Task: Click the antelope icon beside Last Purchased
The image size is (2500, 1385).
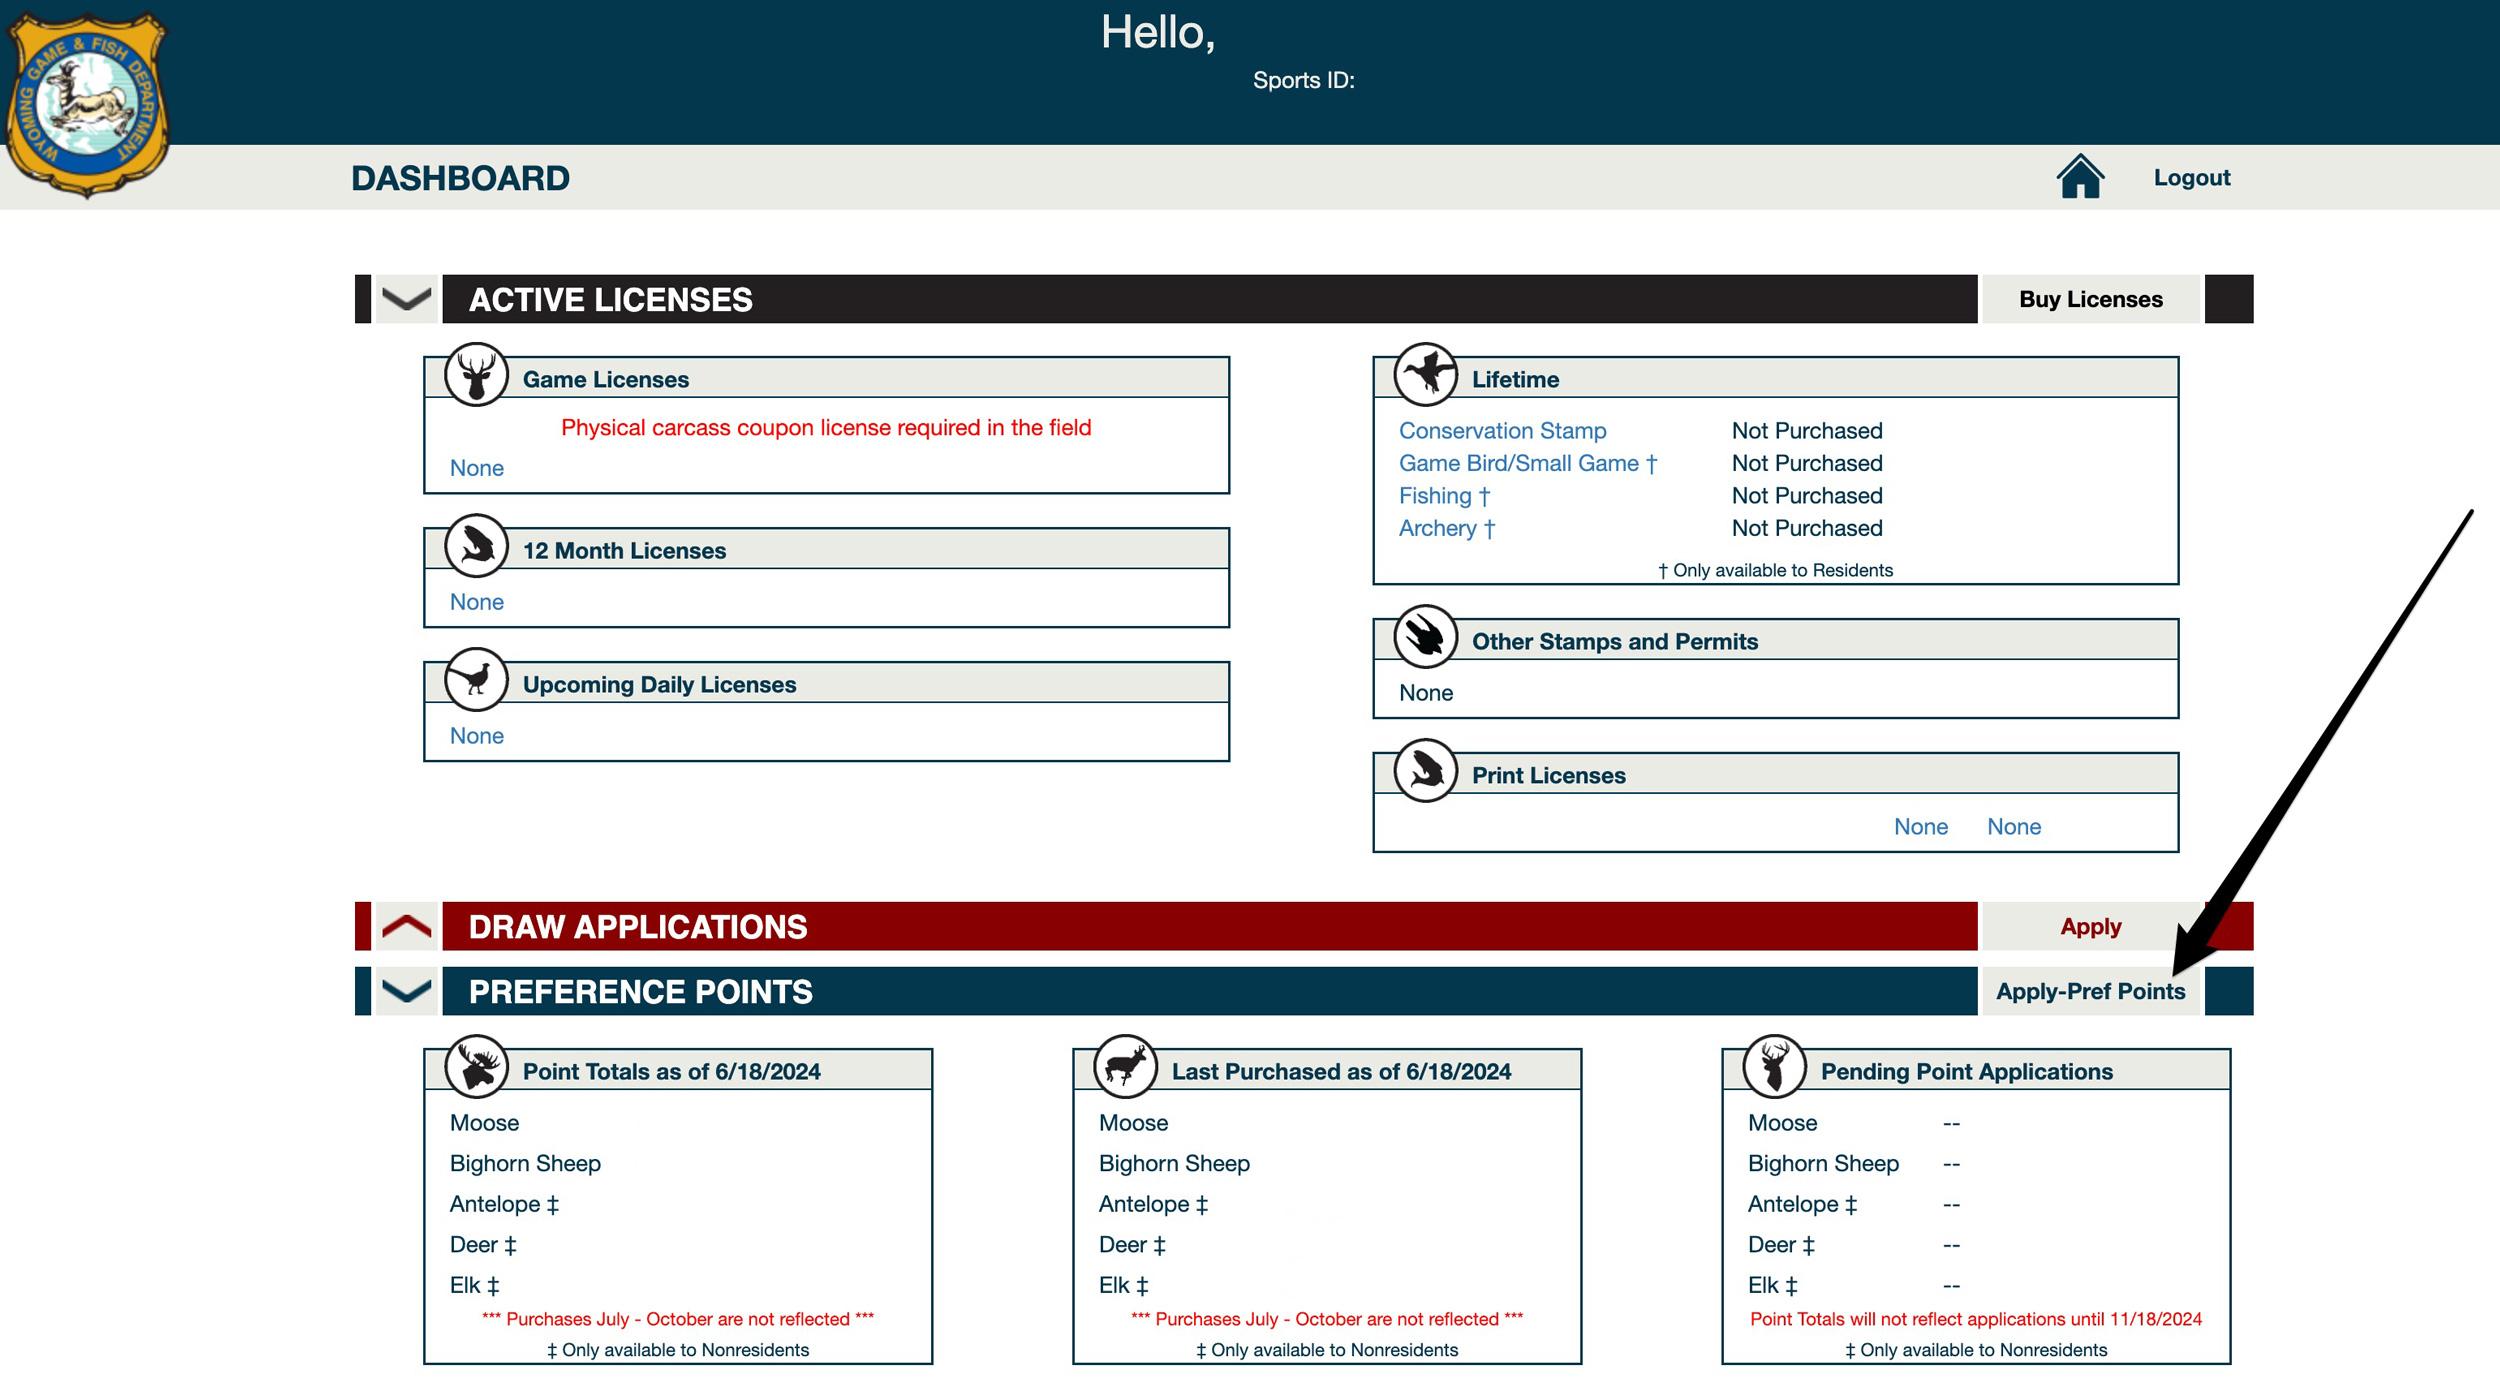Action: pos(1125,1067)
